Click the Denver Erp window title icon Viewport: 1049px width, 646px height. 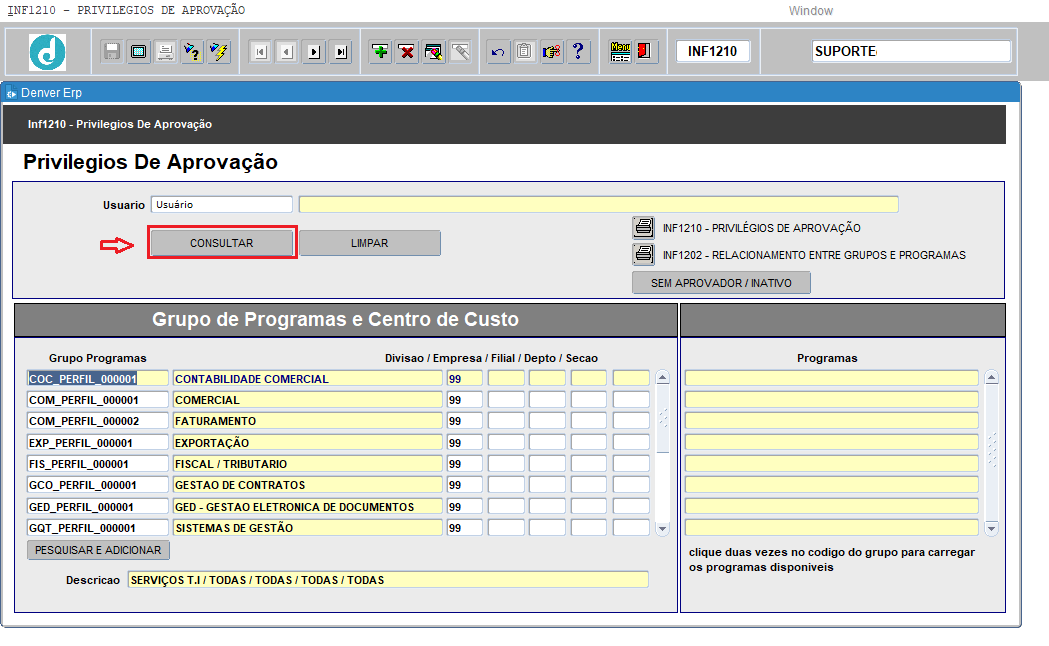pos(11,93)
